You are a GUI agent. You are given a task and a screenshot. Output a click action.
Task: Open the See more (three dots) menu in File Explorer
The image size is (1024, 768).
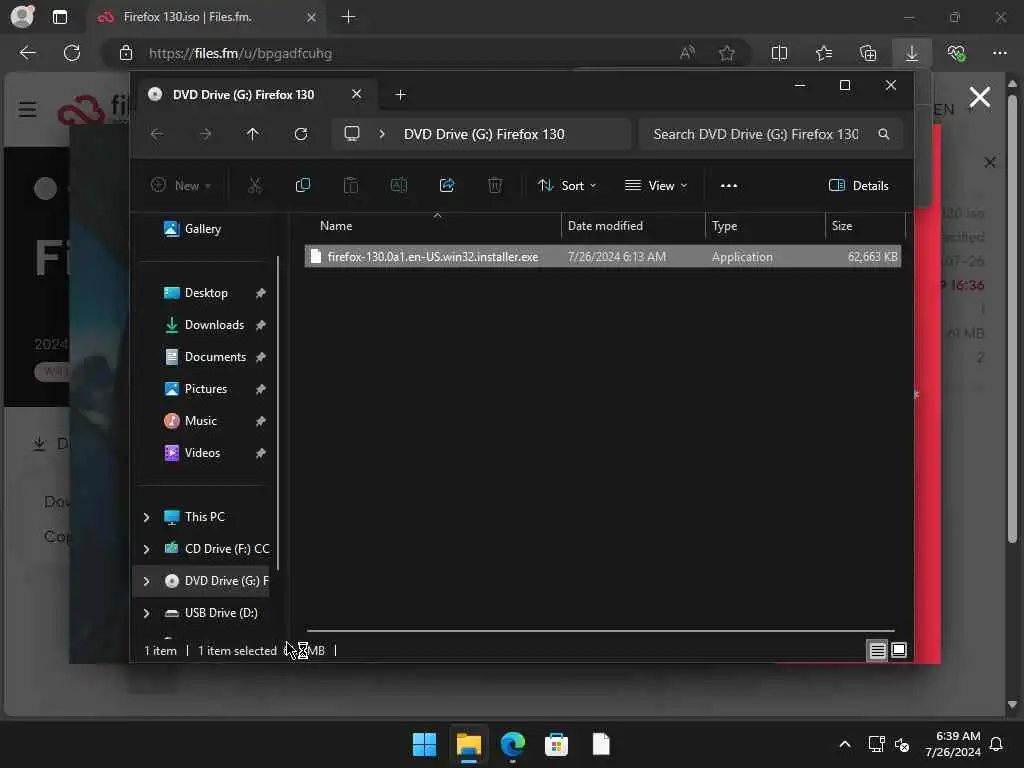point(729,185)
